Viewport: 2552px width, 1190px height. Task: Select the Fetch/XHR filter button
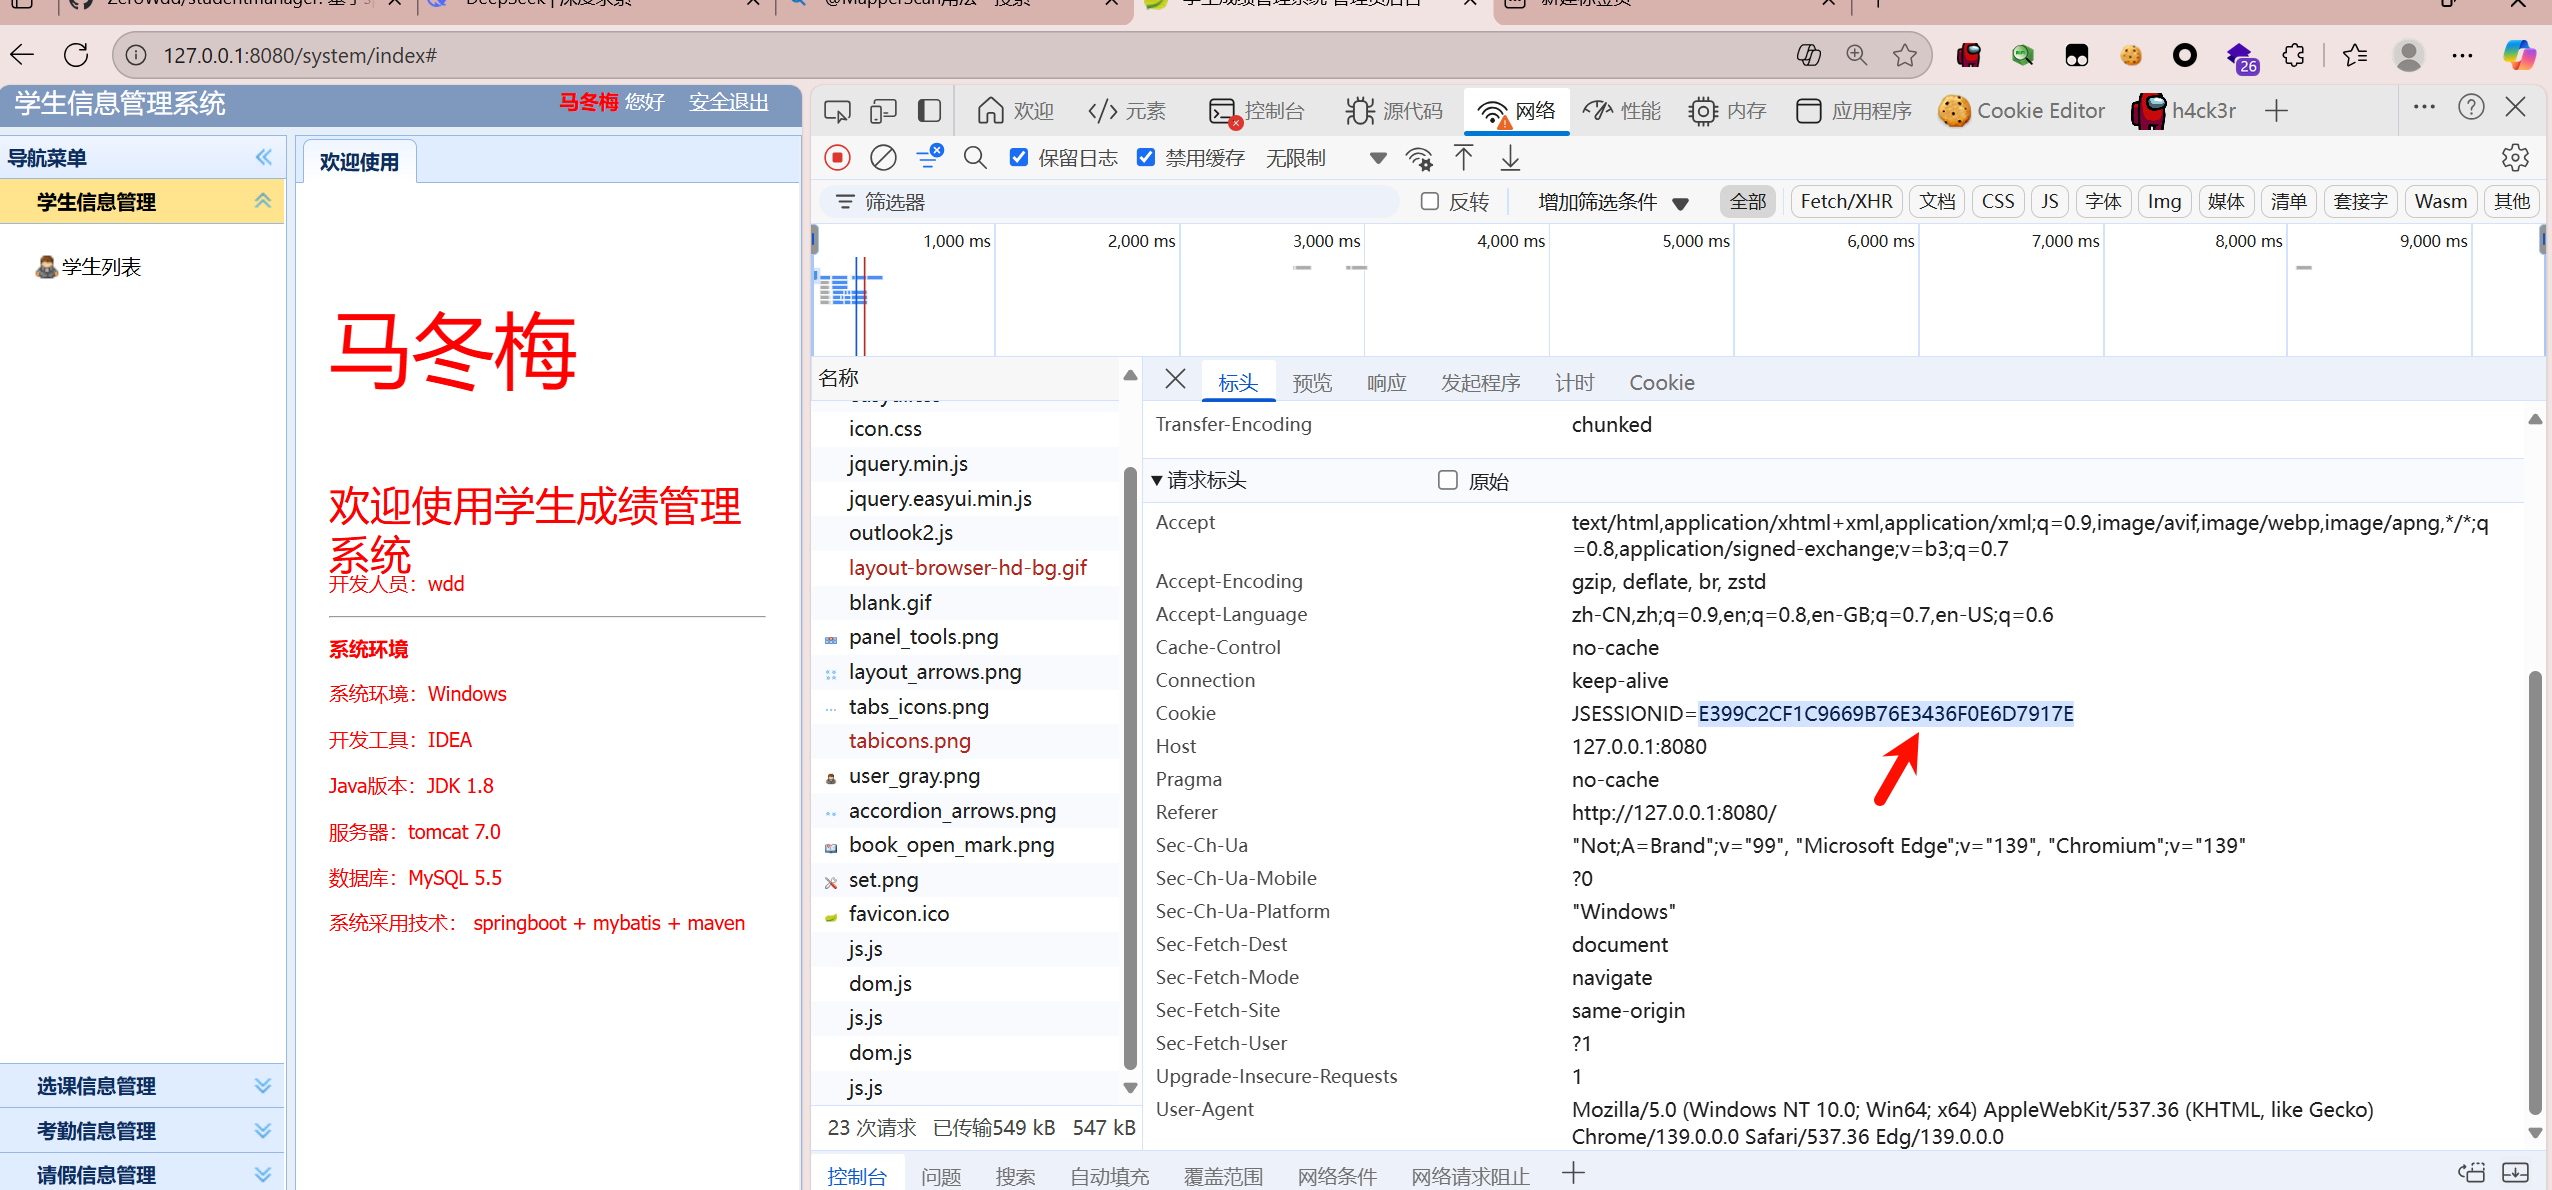pos(1846,202)
